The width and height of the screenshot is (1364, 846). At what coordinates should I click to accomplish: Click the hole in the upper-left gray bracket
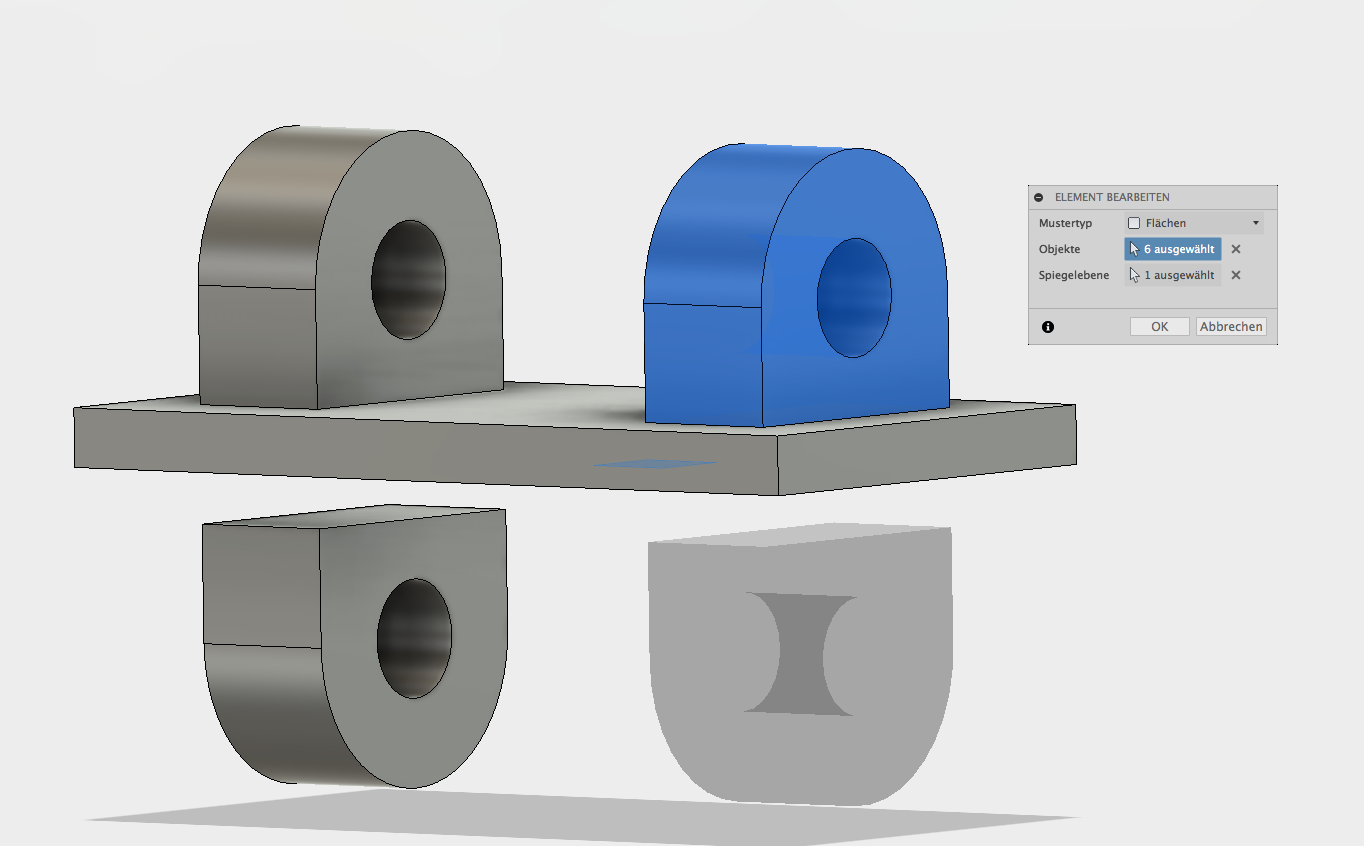coord(408,280)
